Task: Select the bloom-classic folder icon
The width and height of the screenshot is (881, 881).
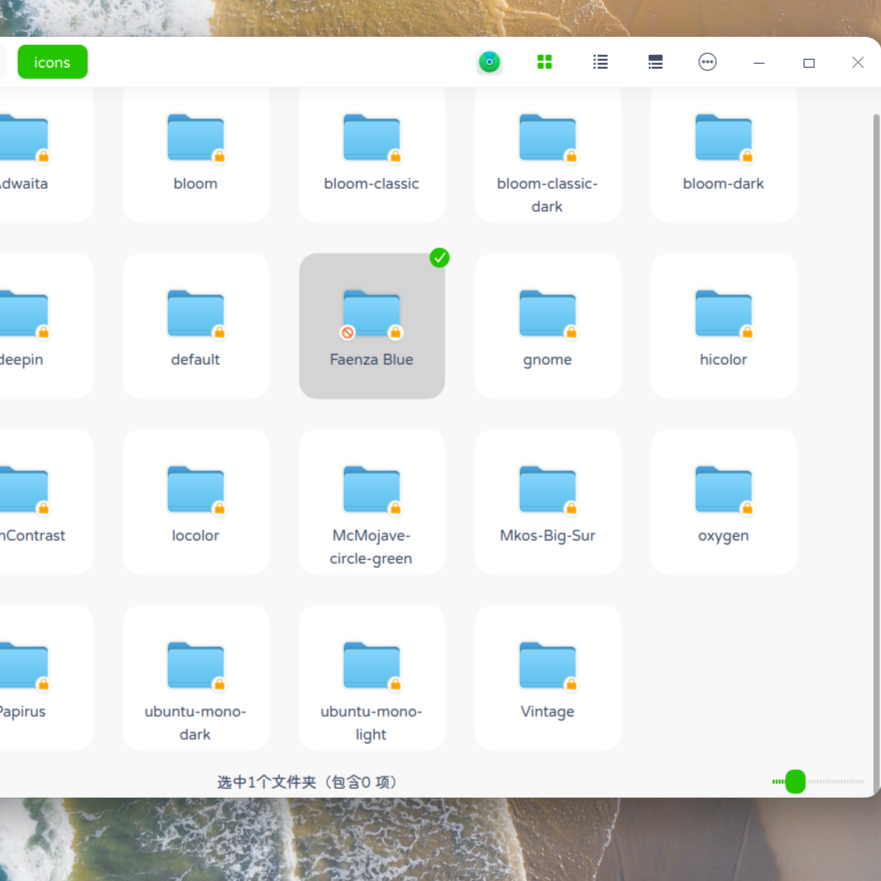Action: pos(371,139)
